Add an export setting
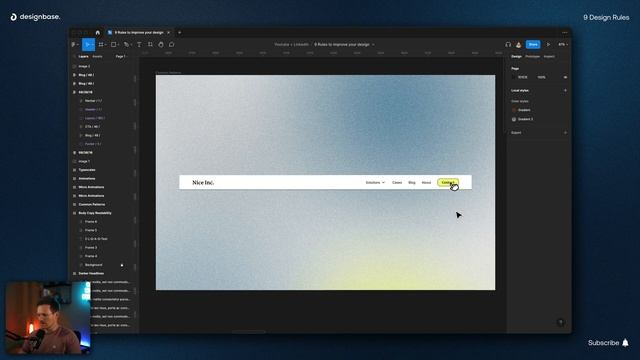Image resolution: width=640 pixels, height=360 pixels. 565,133
